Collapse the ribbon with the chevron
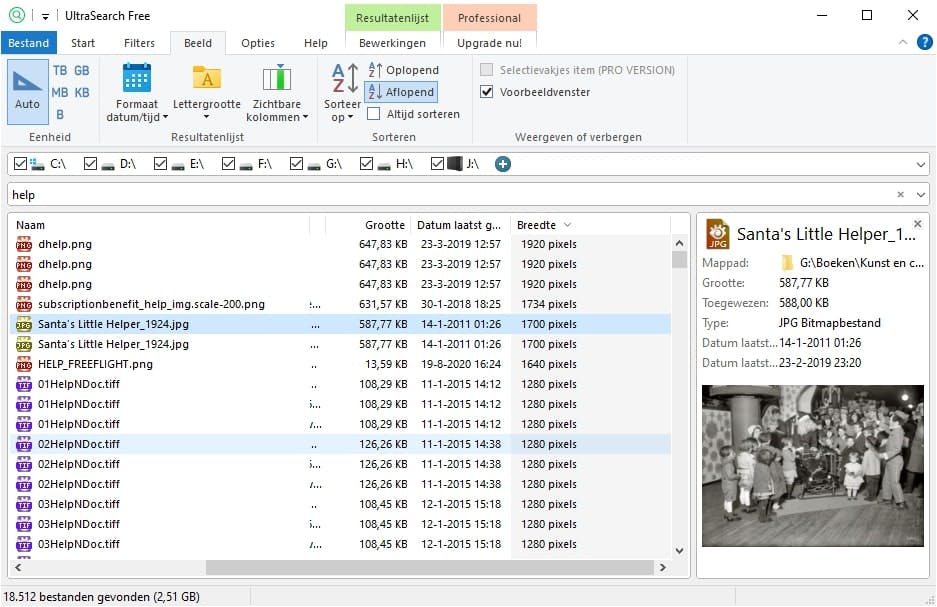Screen dimensions: 937x607 (x=903, y=42)
